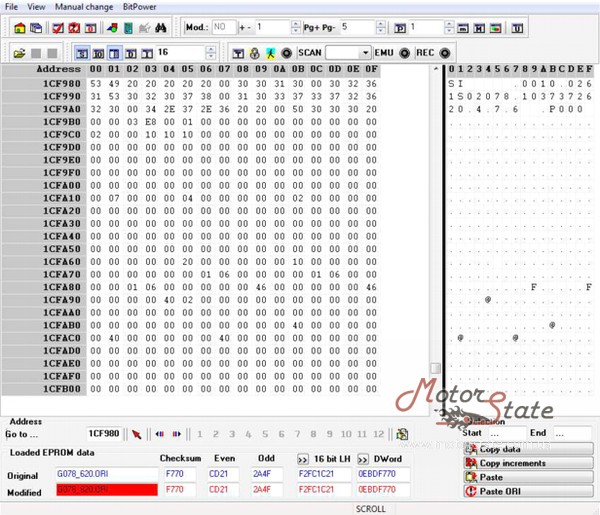The width and height of the screenshot is (600, 515).
Task: Open the Manual change menu
Action: (x=84, y=7)
